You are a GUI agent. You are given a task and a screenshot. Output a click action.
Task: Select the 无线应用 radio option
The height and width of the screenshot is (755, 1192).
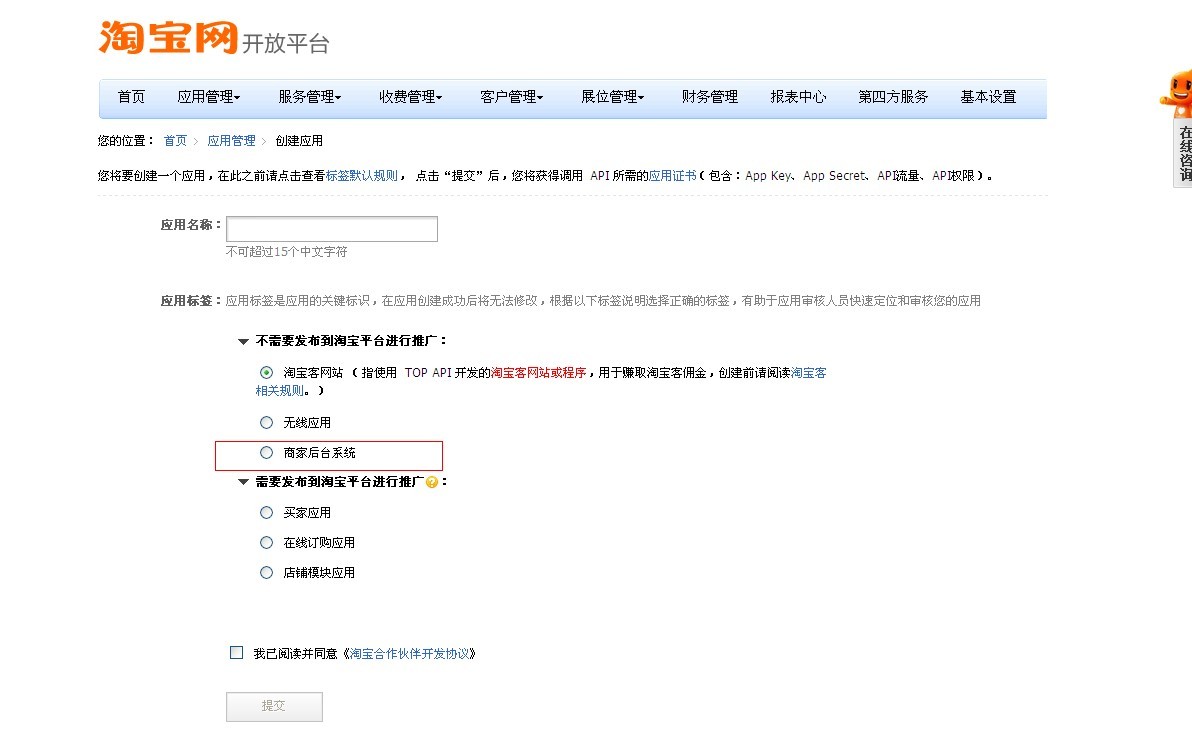(x=266, y=423)
